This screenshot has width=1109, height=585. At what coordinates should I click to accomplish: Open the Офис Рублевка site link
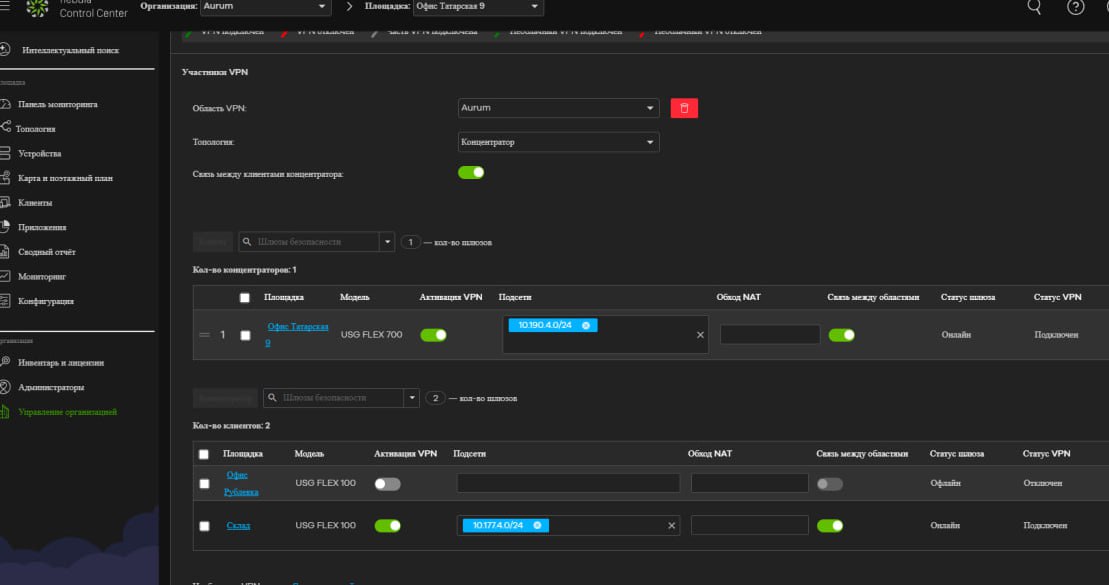240,483
